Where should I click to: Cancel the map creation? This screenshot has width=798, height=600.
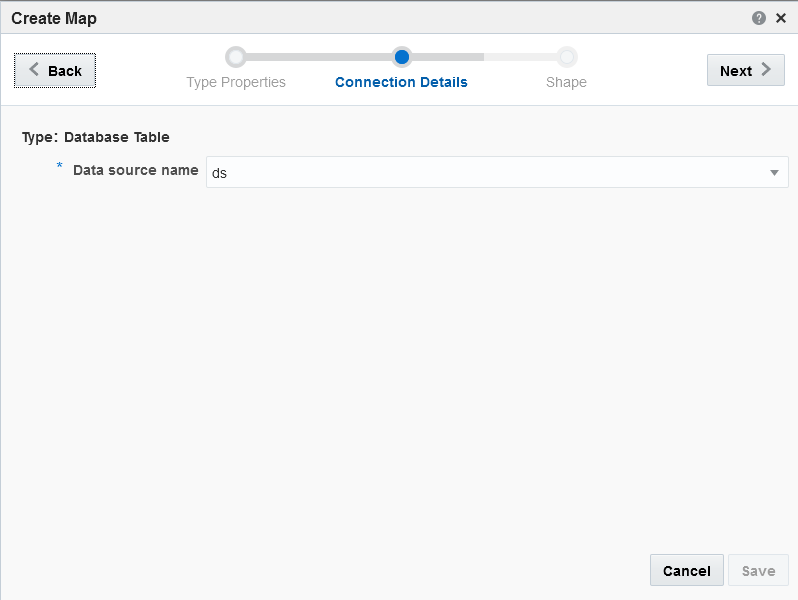[687, 570]
